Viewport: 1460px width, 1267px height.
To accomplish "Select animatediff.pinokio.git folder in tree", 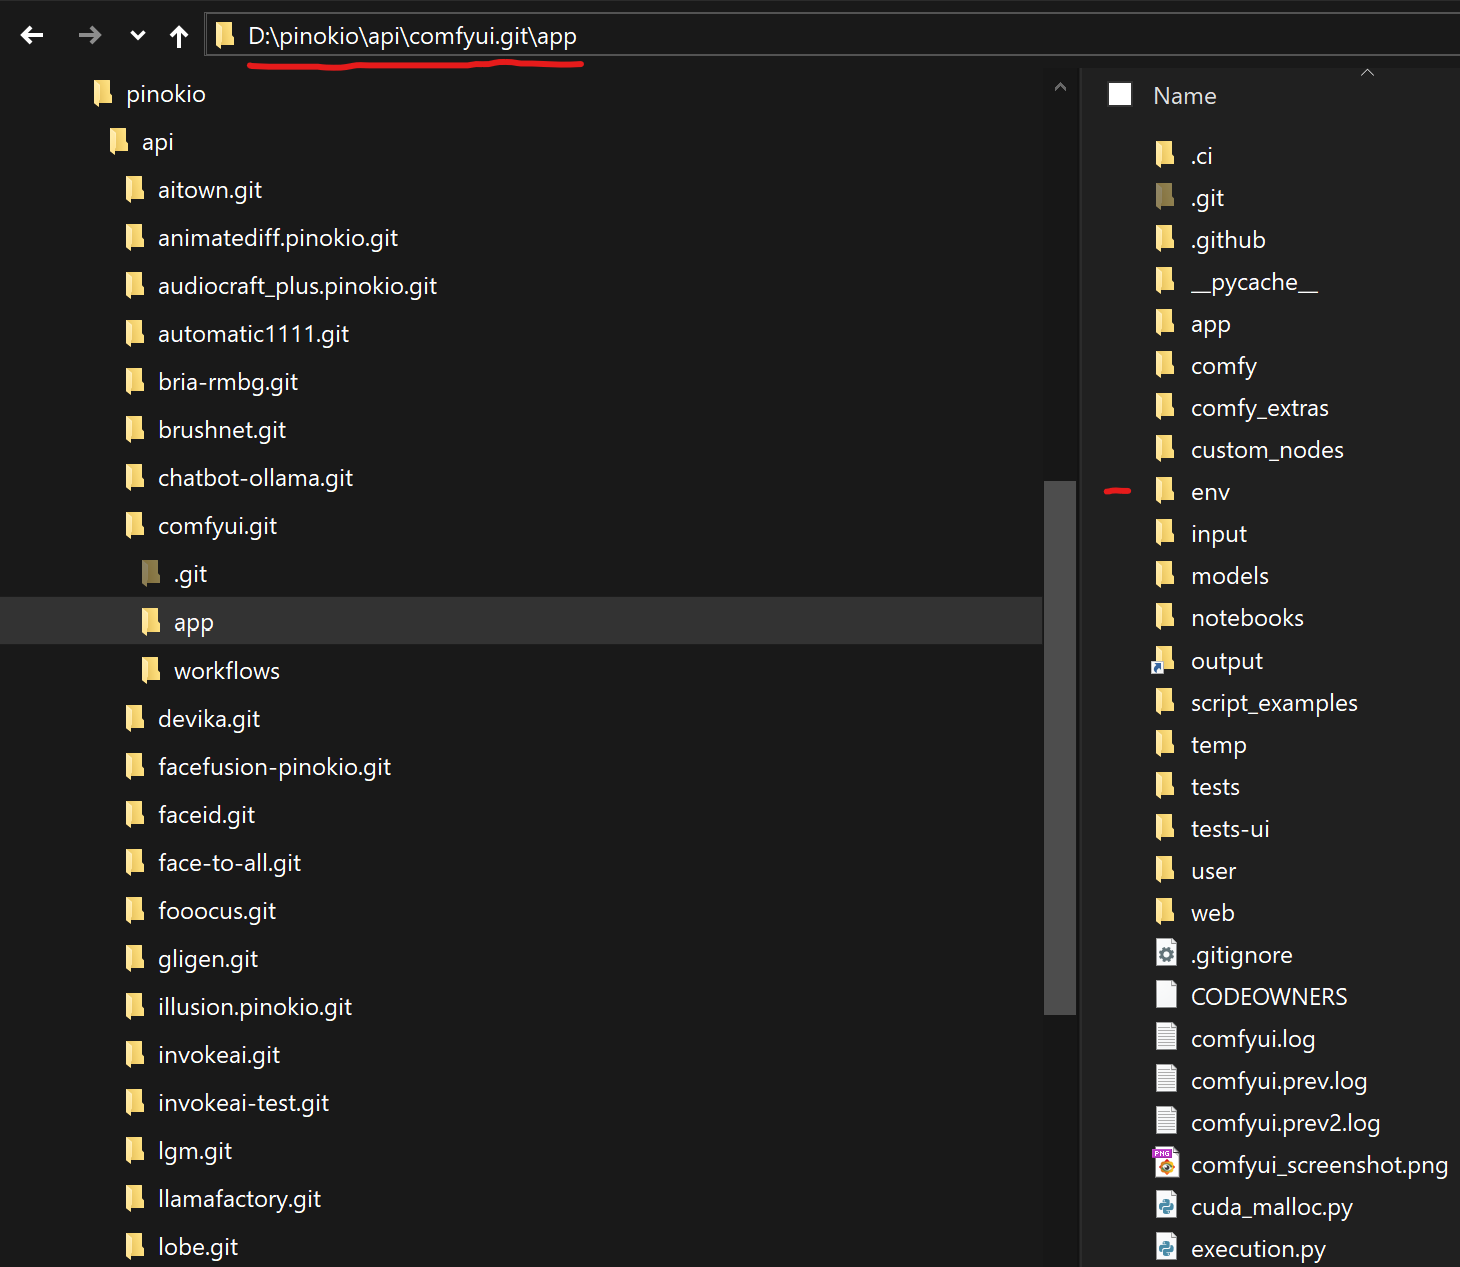I will coord(278,238).
